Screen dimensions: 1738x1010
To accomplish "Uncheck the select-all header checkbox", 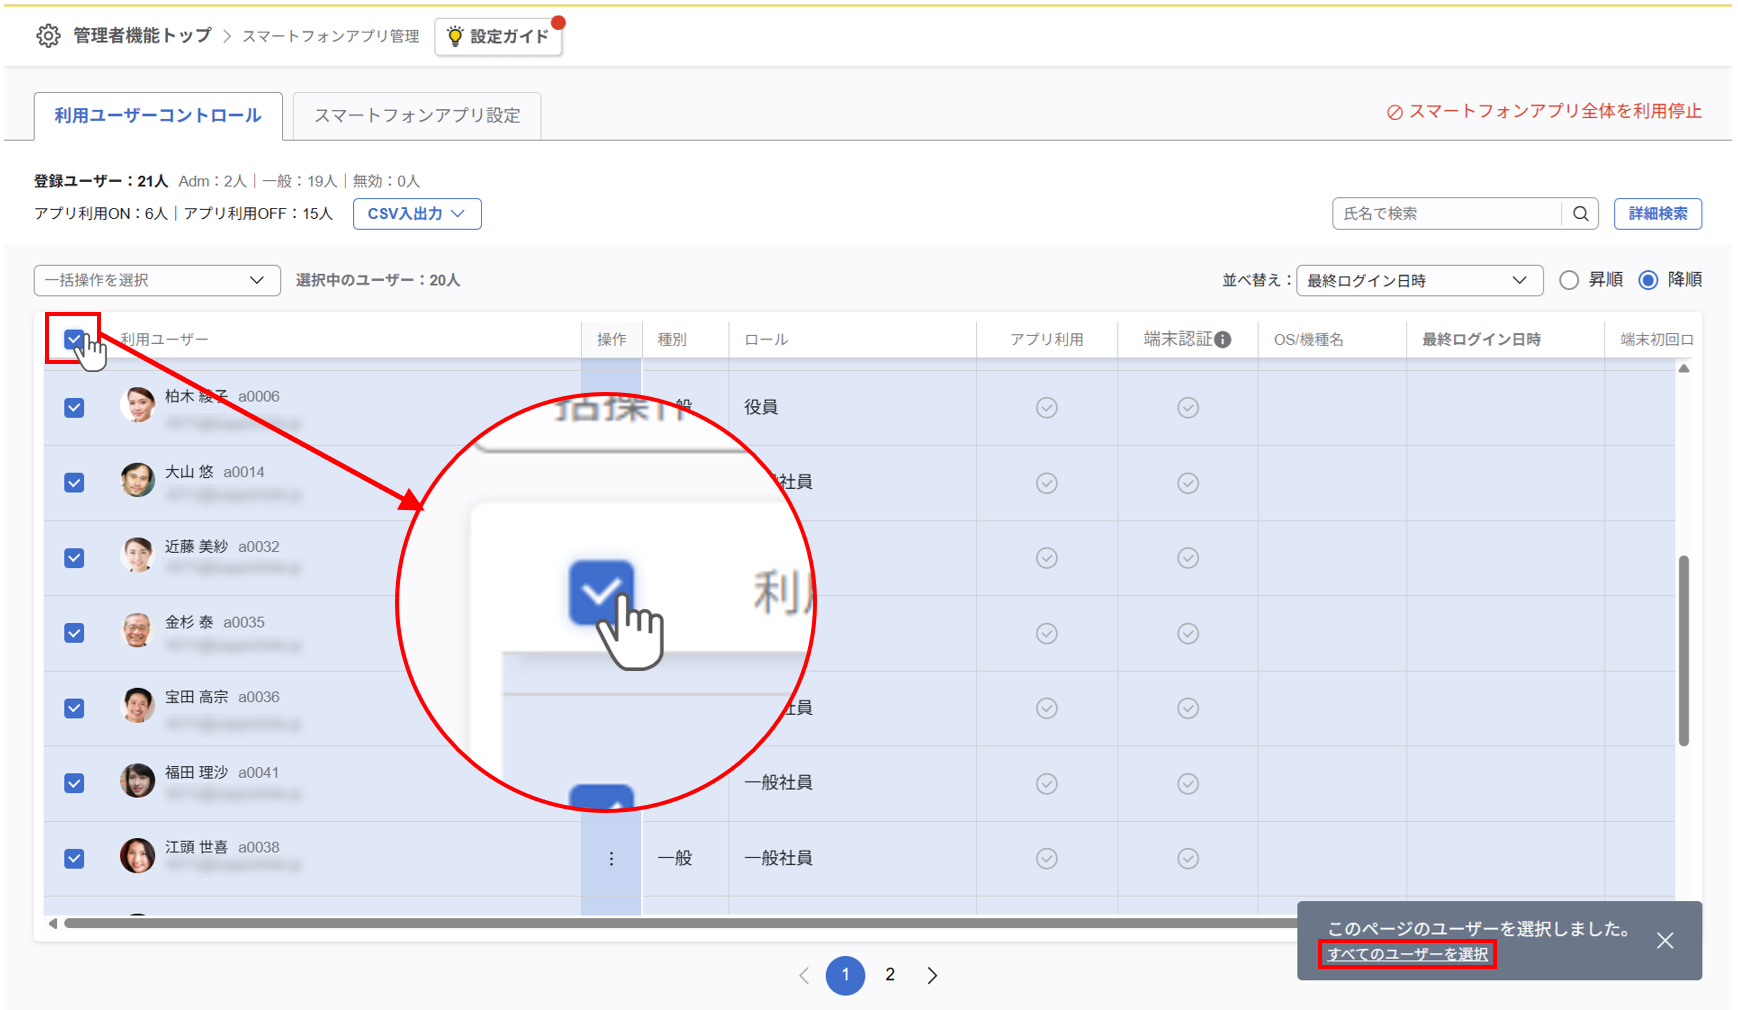I will pos(74,339).
